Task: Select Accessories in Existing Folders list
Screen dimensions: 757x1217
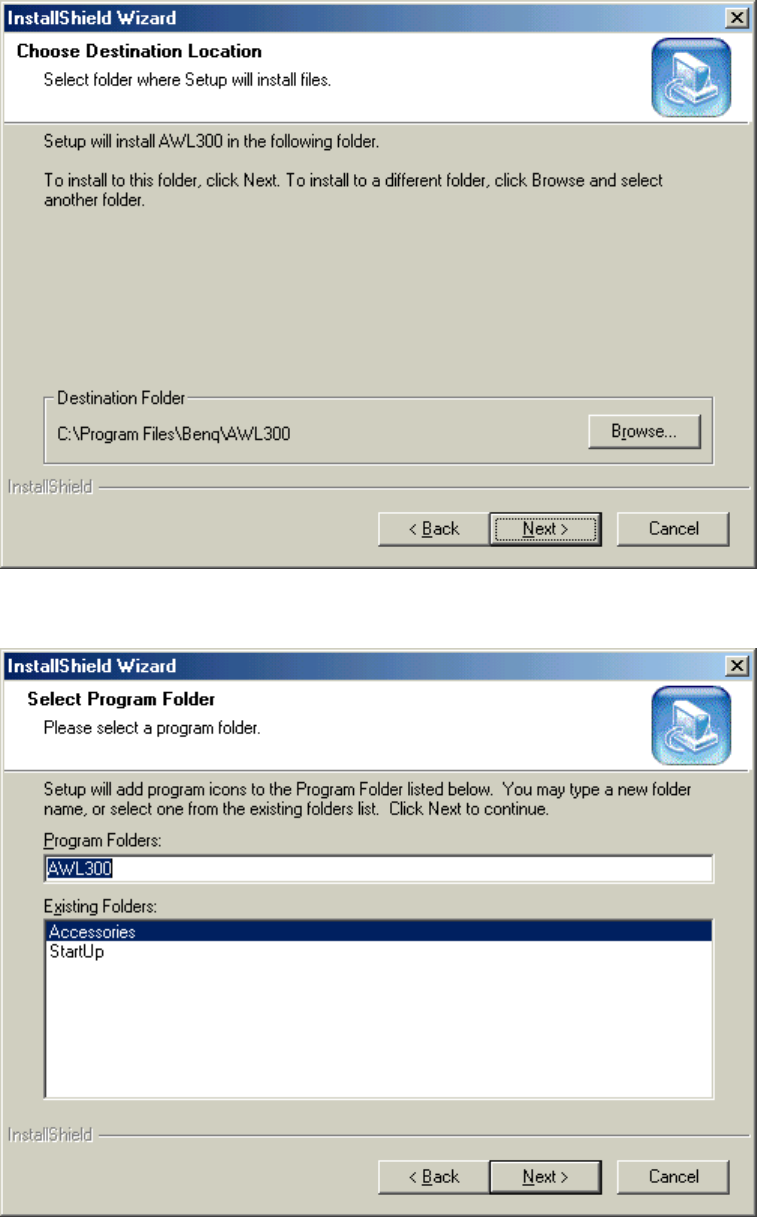Action: click(378, 932)
